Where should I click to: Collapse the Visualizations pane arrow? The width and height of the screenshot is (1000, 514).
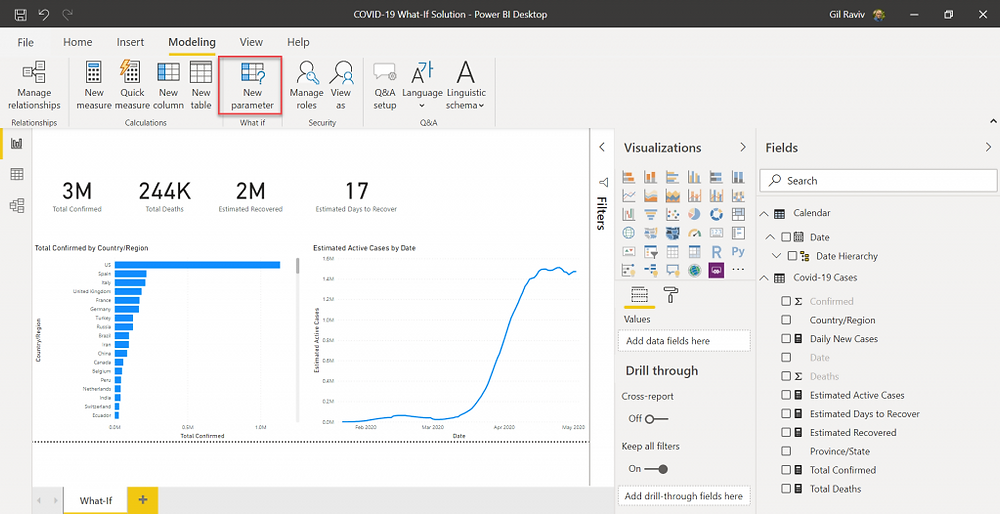coord(742,147)
